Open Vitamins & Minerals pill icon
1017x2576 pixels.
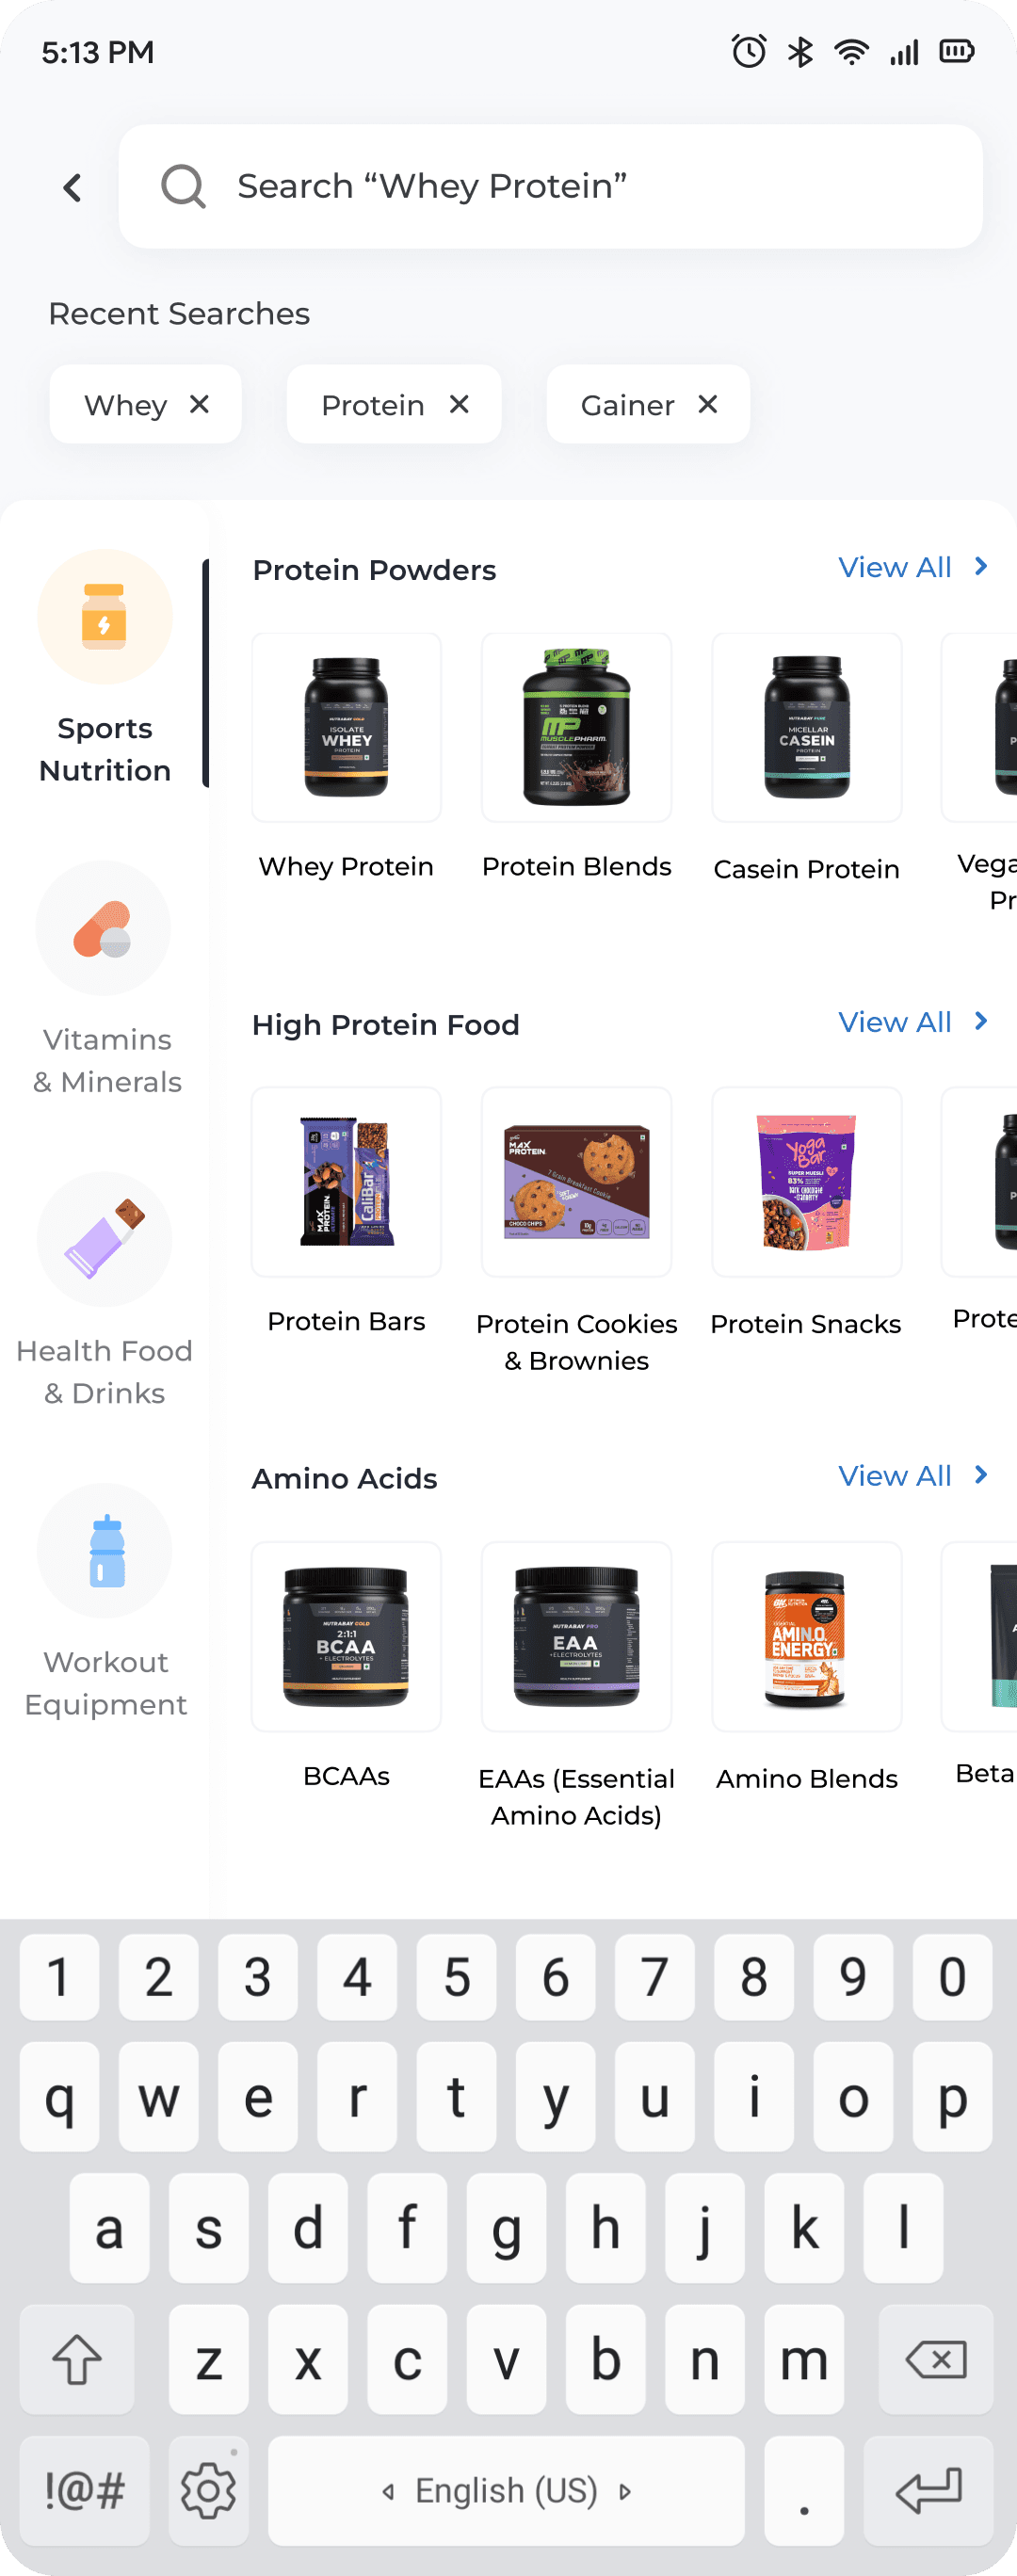(x=103, y=928)
